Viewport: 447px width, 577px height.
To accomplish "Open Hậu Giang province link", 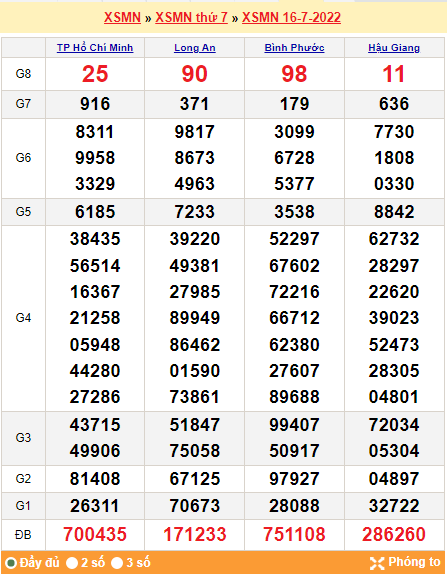I will pos(394,47).
